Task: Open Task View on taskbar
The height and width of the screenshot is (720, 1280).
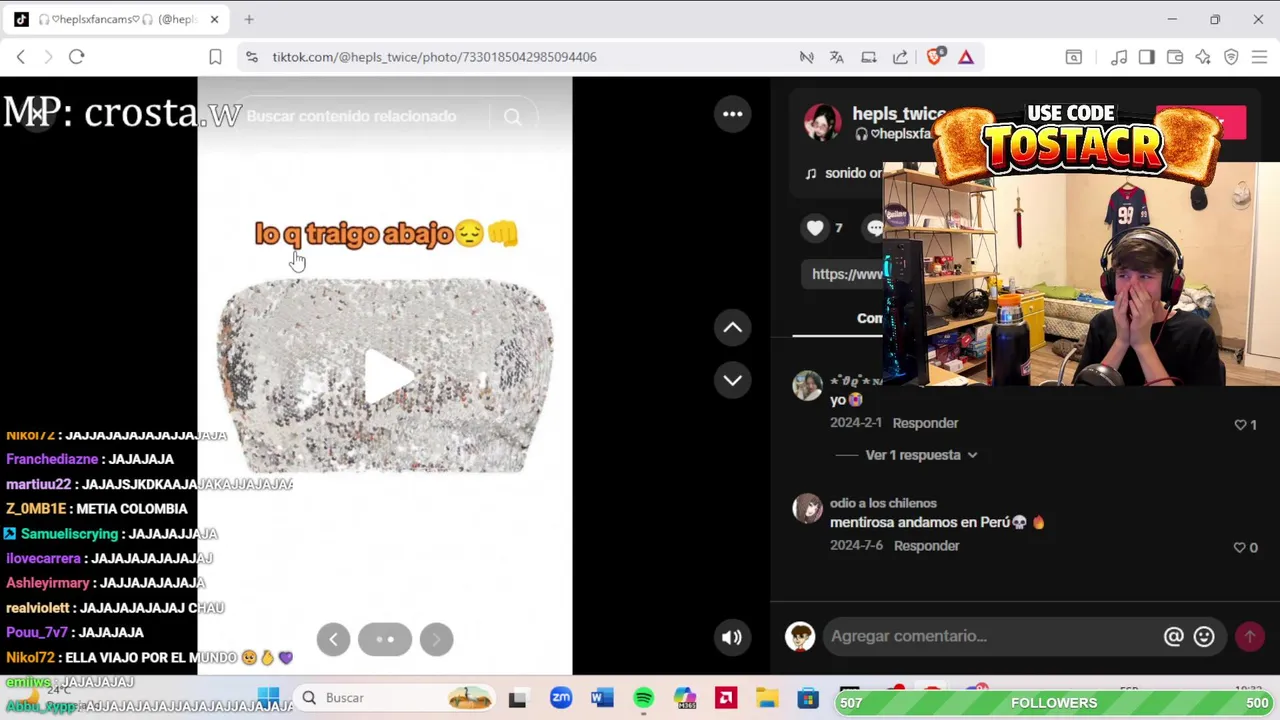Action: click(517, 698)
